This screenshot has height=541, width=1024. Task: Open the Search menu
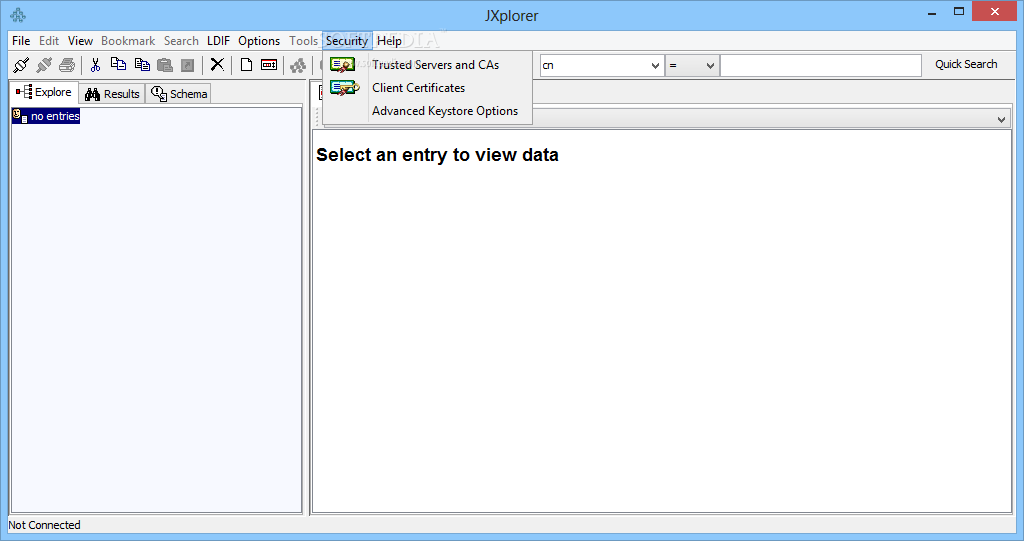[181, 41]
